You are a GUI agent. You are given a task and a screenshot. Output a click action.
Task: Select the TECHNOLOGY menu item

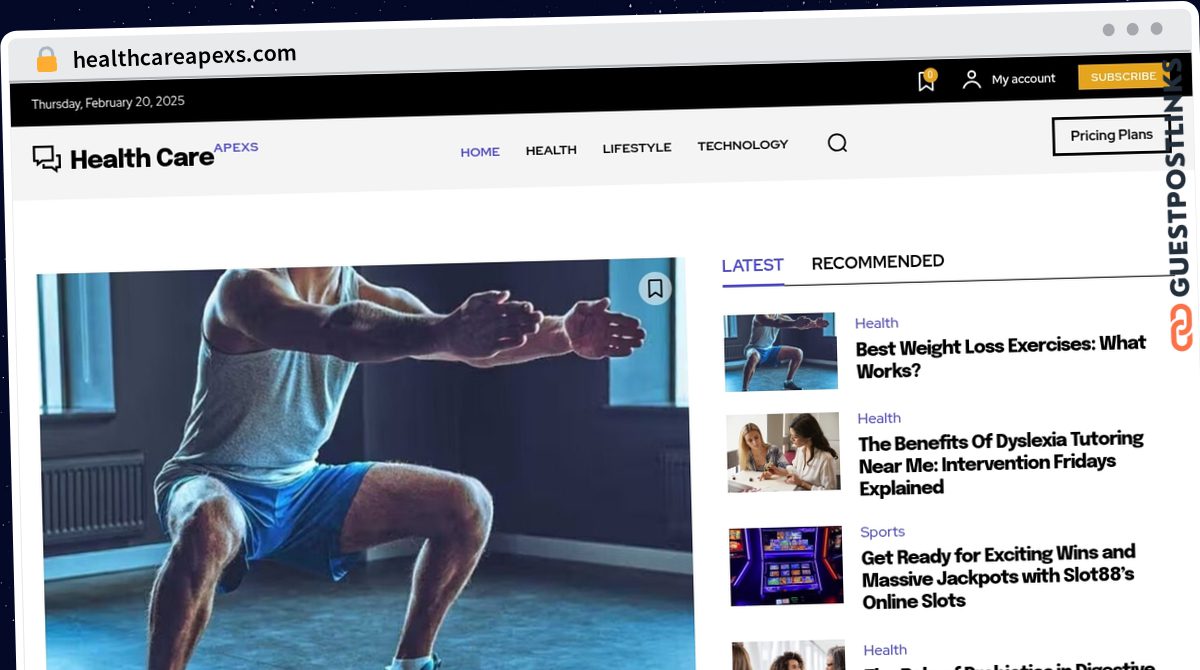tap(743, 145)
